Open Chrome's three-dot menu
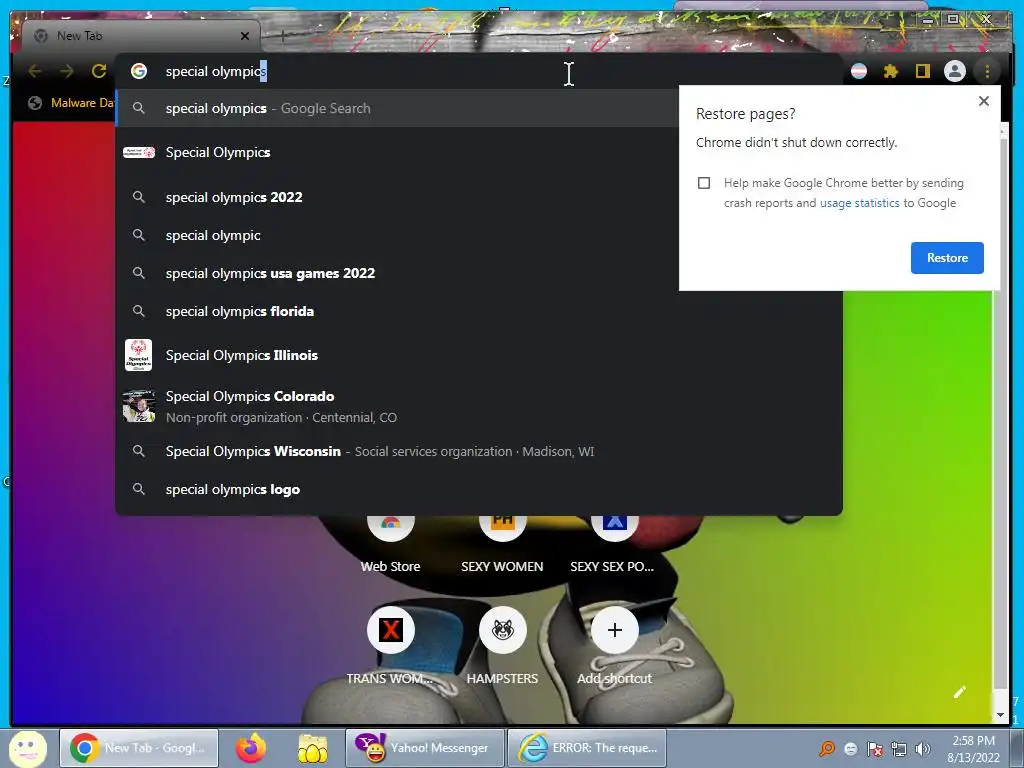 987,71
